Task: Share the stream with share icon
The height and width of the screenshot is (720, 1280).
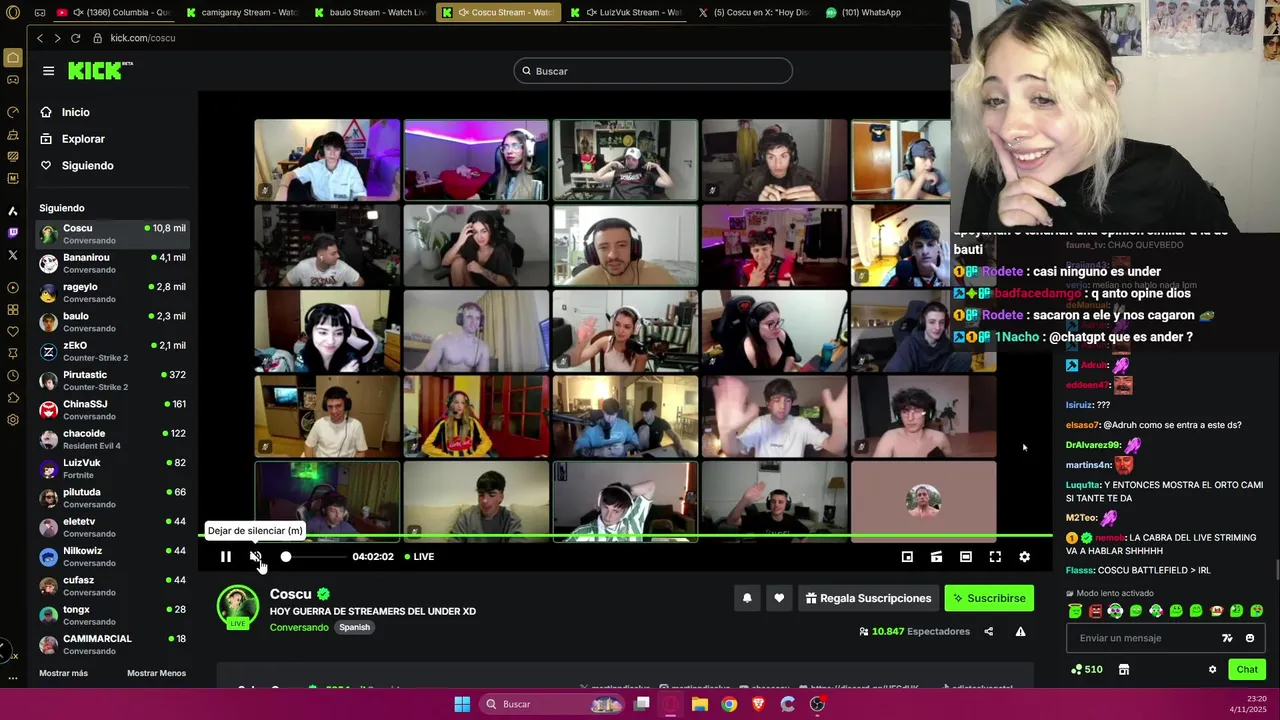Action: pyautogui.click(x=989, y=632)
